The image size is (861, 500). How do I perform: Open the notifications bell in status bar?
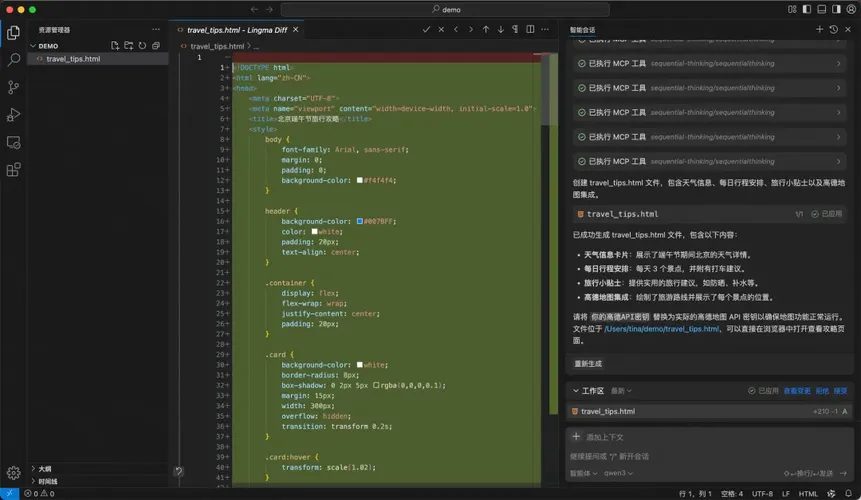click(x=848, y=493)
